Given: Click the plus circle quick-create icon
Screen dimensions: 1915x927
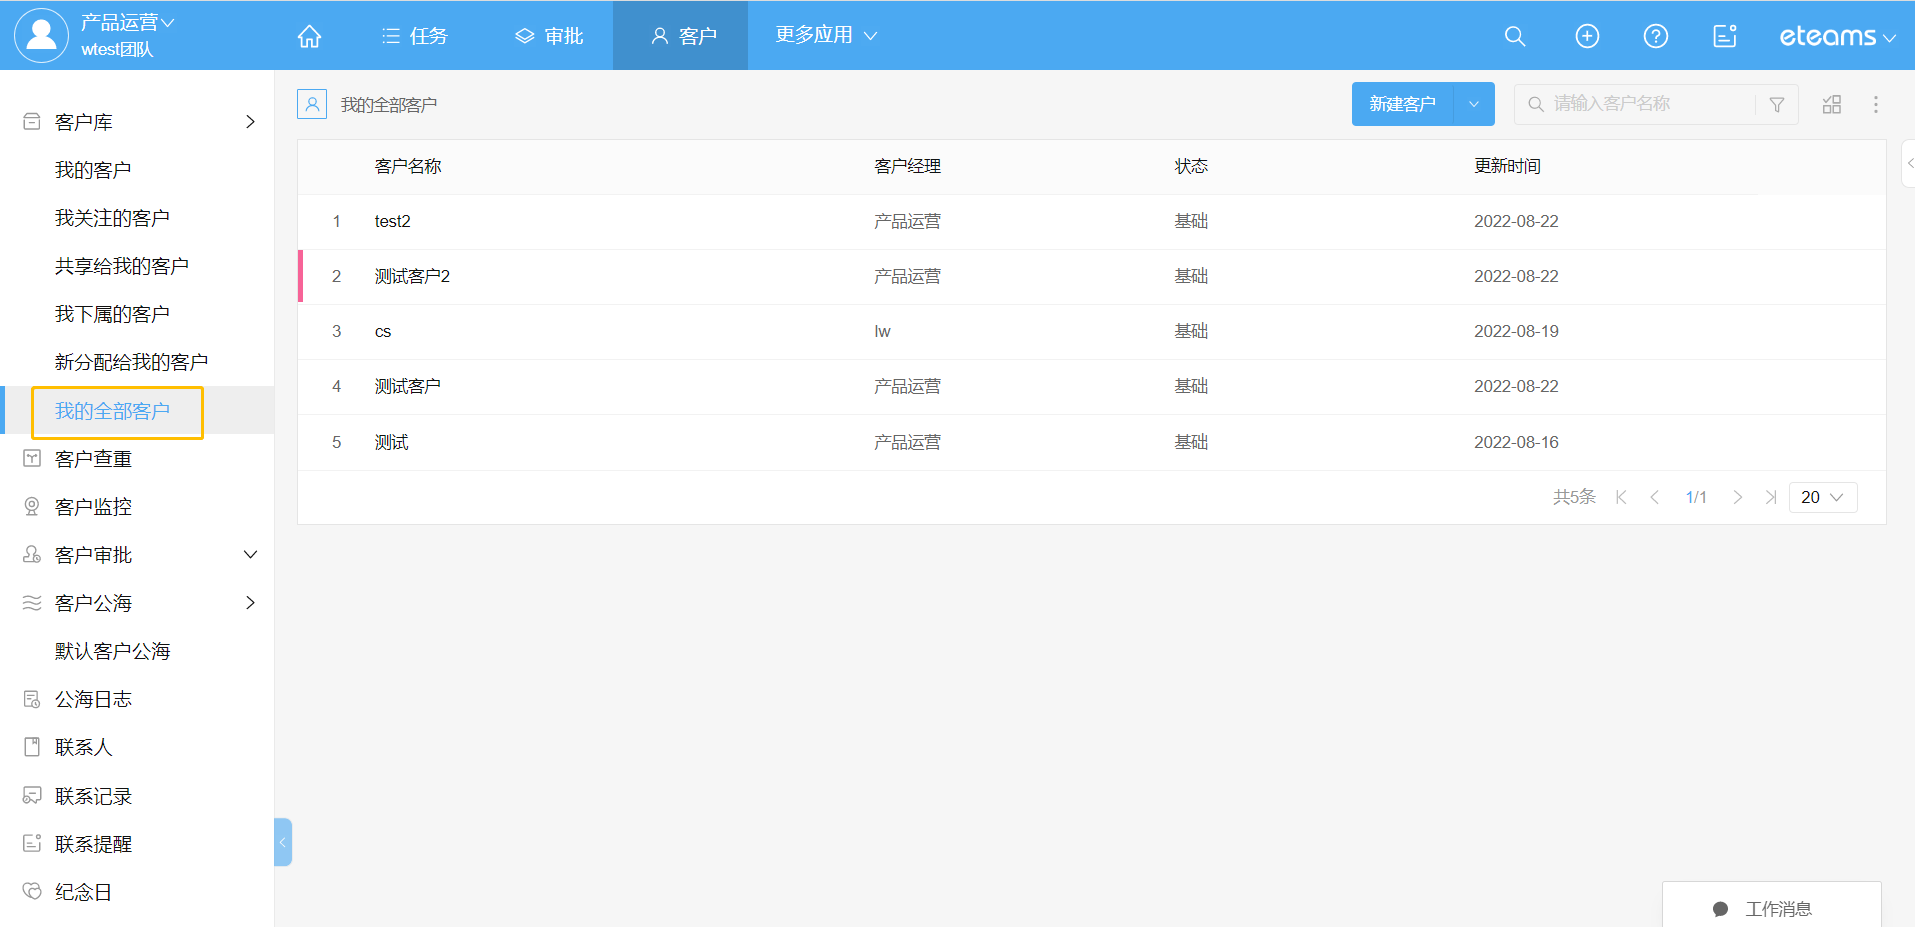Looking at the screenshot, I should (1587, 36).
